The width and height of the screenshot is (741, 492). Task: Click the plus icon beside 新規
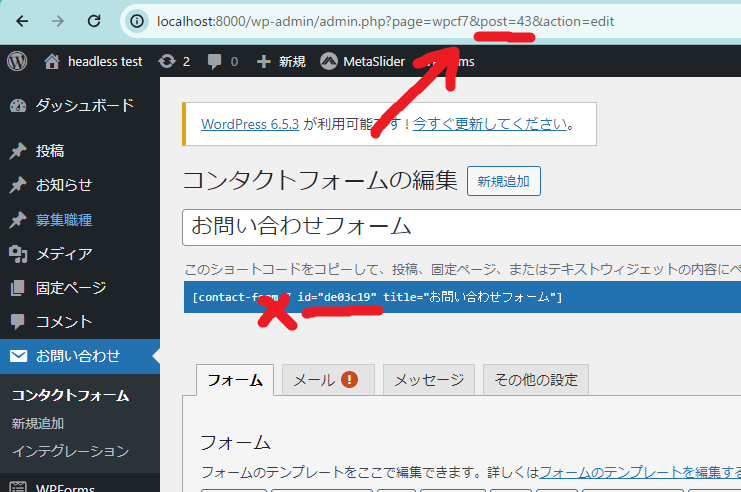[x=264, y=61]
